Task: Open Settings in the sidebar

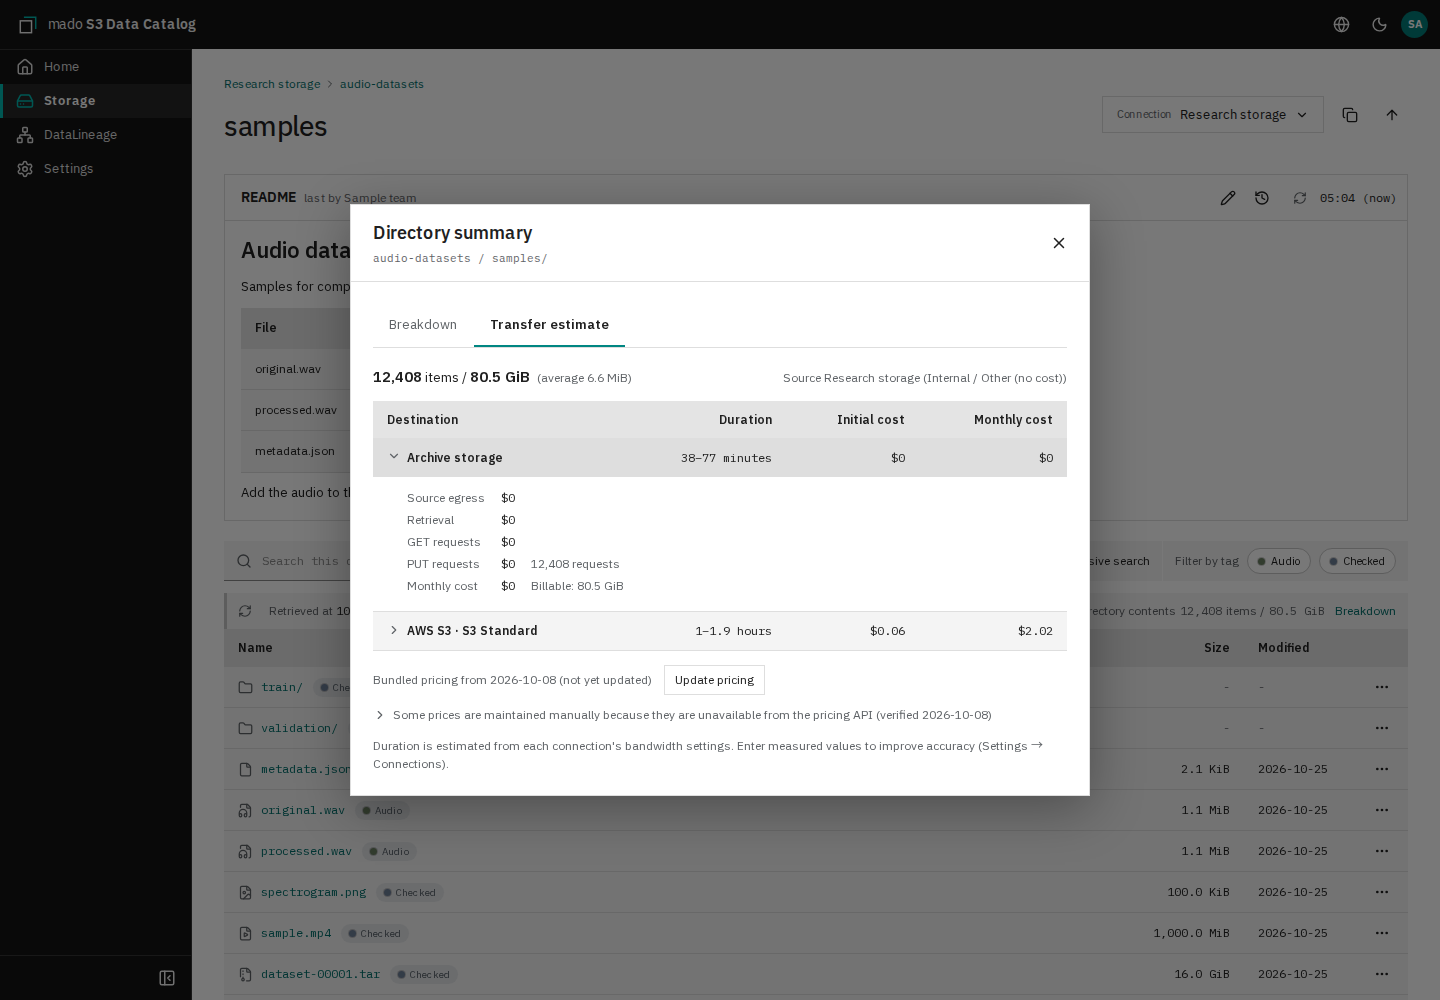Action: [96, 169]
